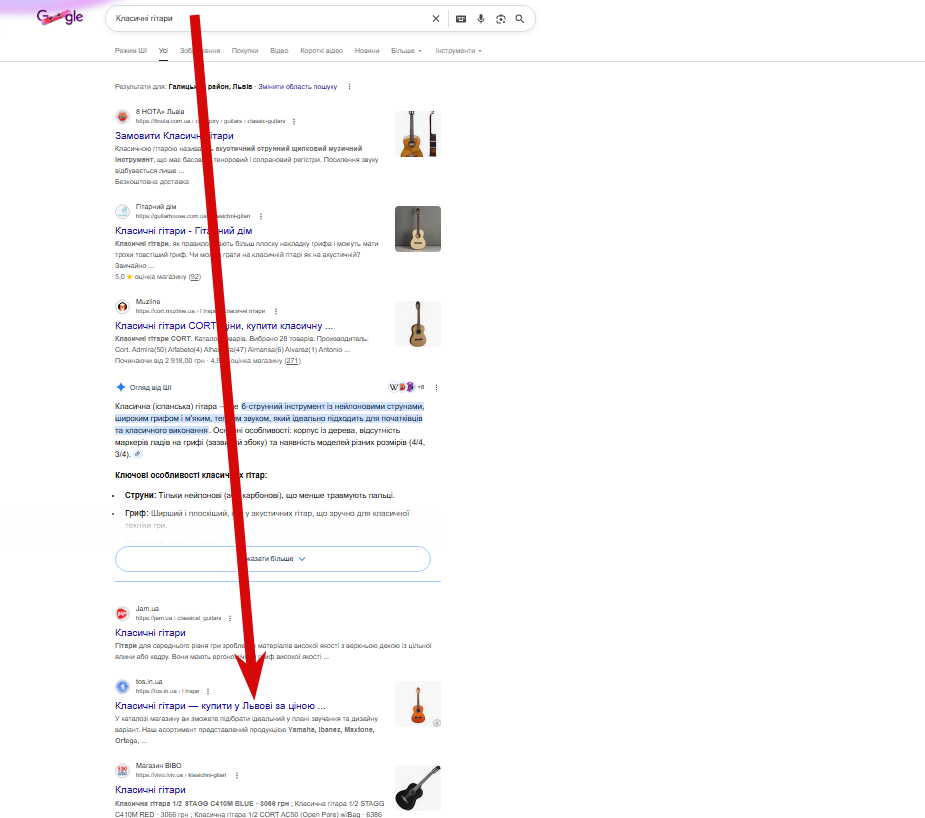Screen dimensions: 925x818
Task: Open three-dot menu of the AI overview
Action: tap(437, 387)
